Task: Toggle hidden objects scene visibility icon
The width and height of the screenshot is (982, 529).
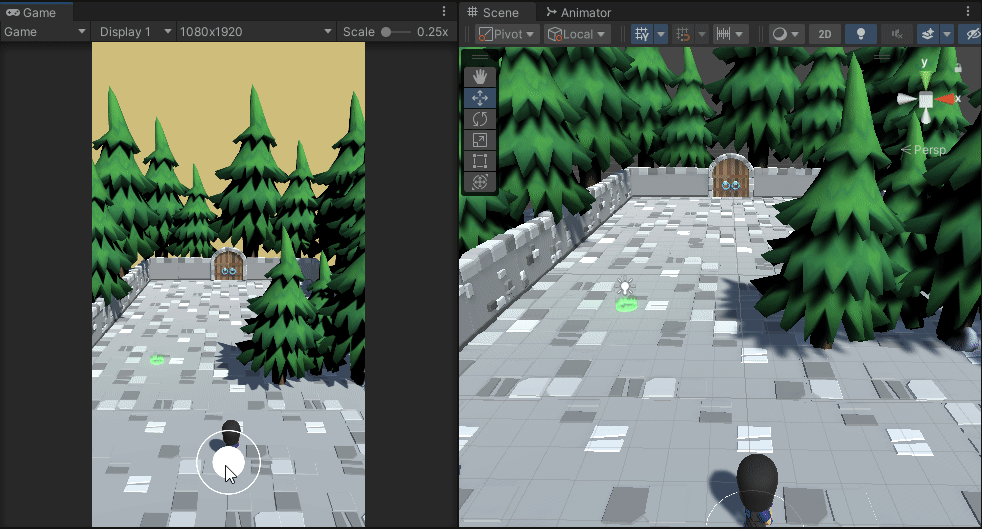Action: coord(972,34)
